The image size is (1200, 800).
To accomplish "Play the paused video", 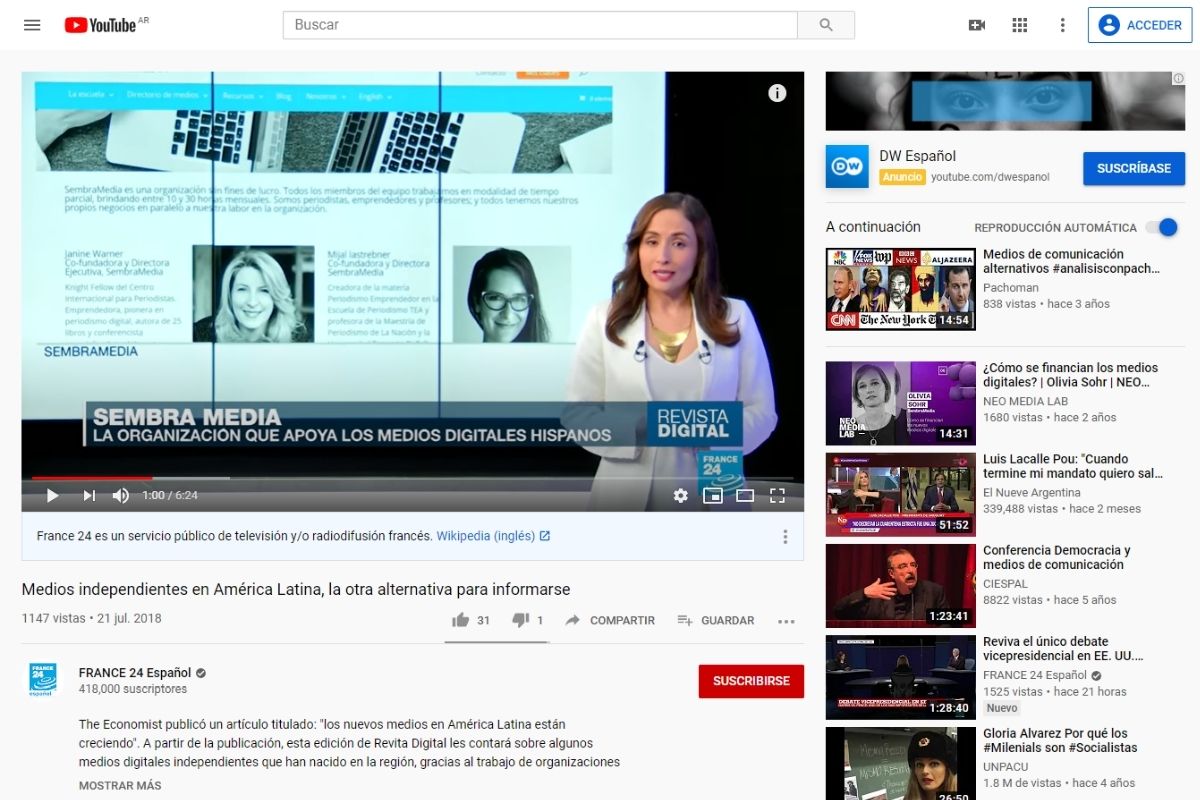I will pos(53,495).
